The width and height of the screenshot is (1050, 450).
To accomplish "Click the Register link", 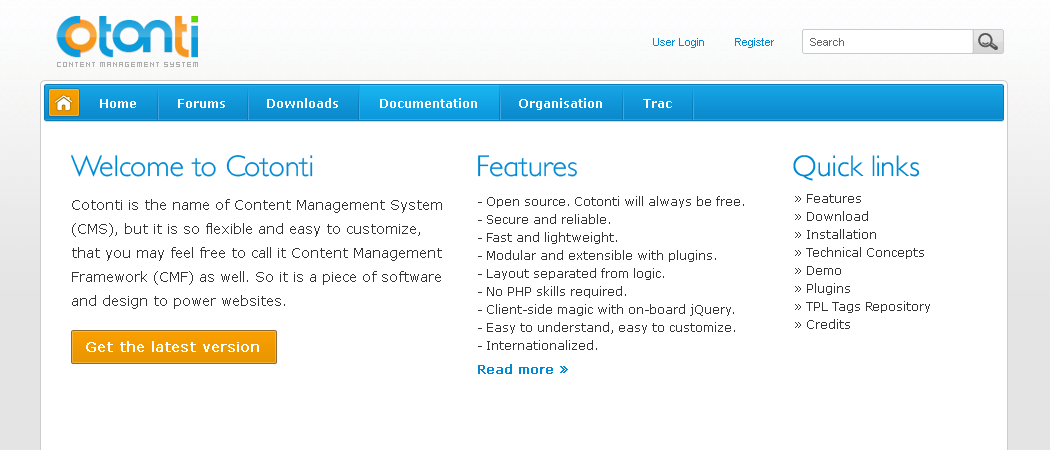I will [754, 42].
